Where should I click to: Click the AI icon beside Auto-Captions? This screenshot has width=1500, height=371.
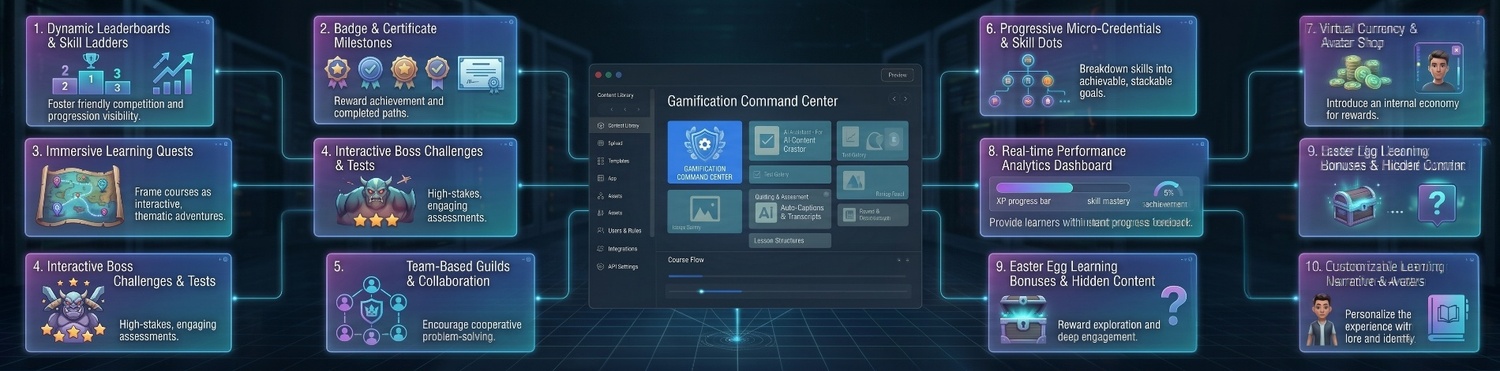point(765,213)
